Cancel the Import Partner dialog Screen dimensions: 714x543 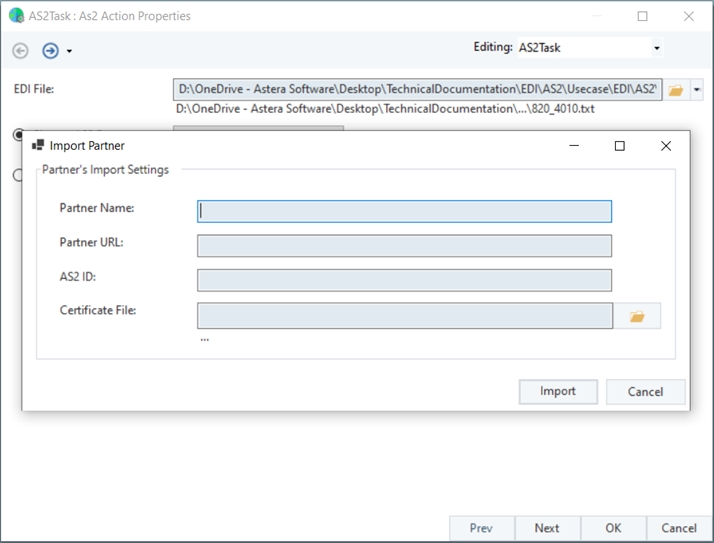pos(645,391)
